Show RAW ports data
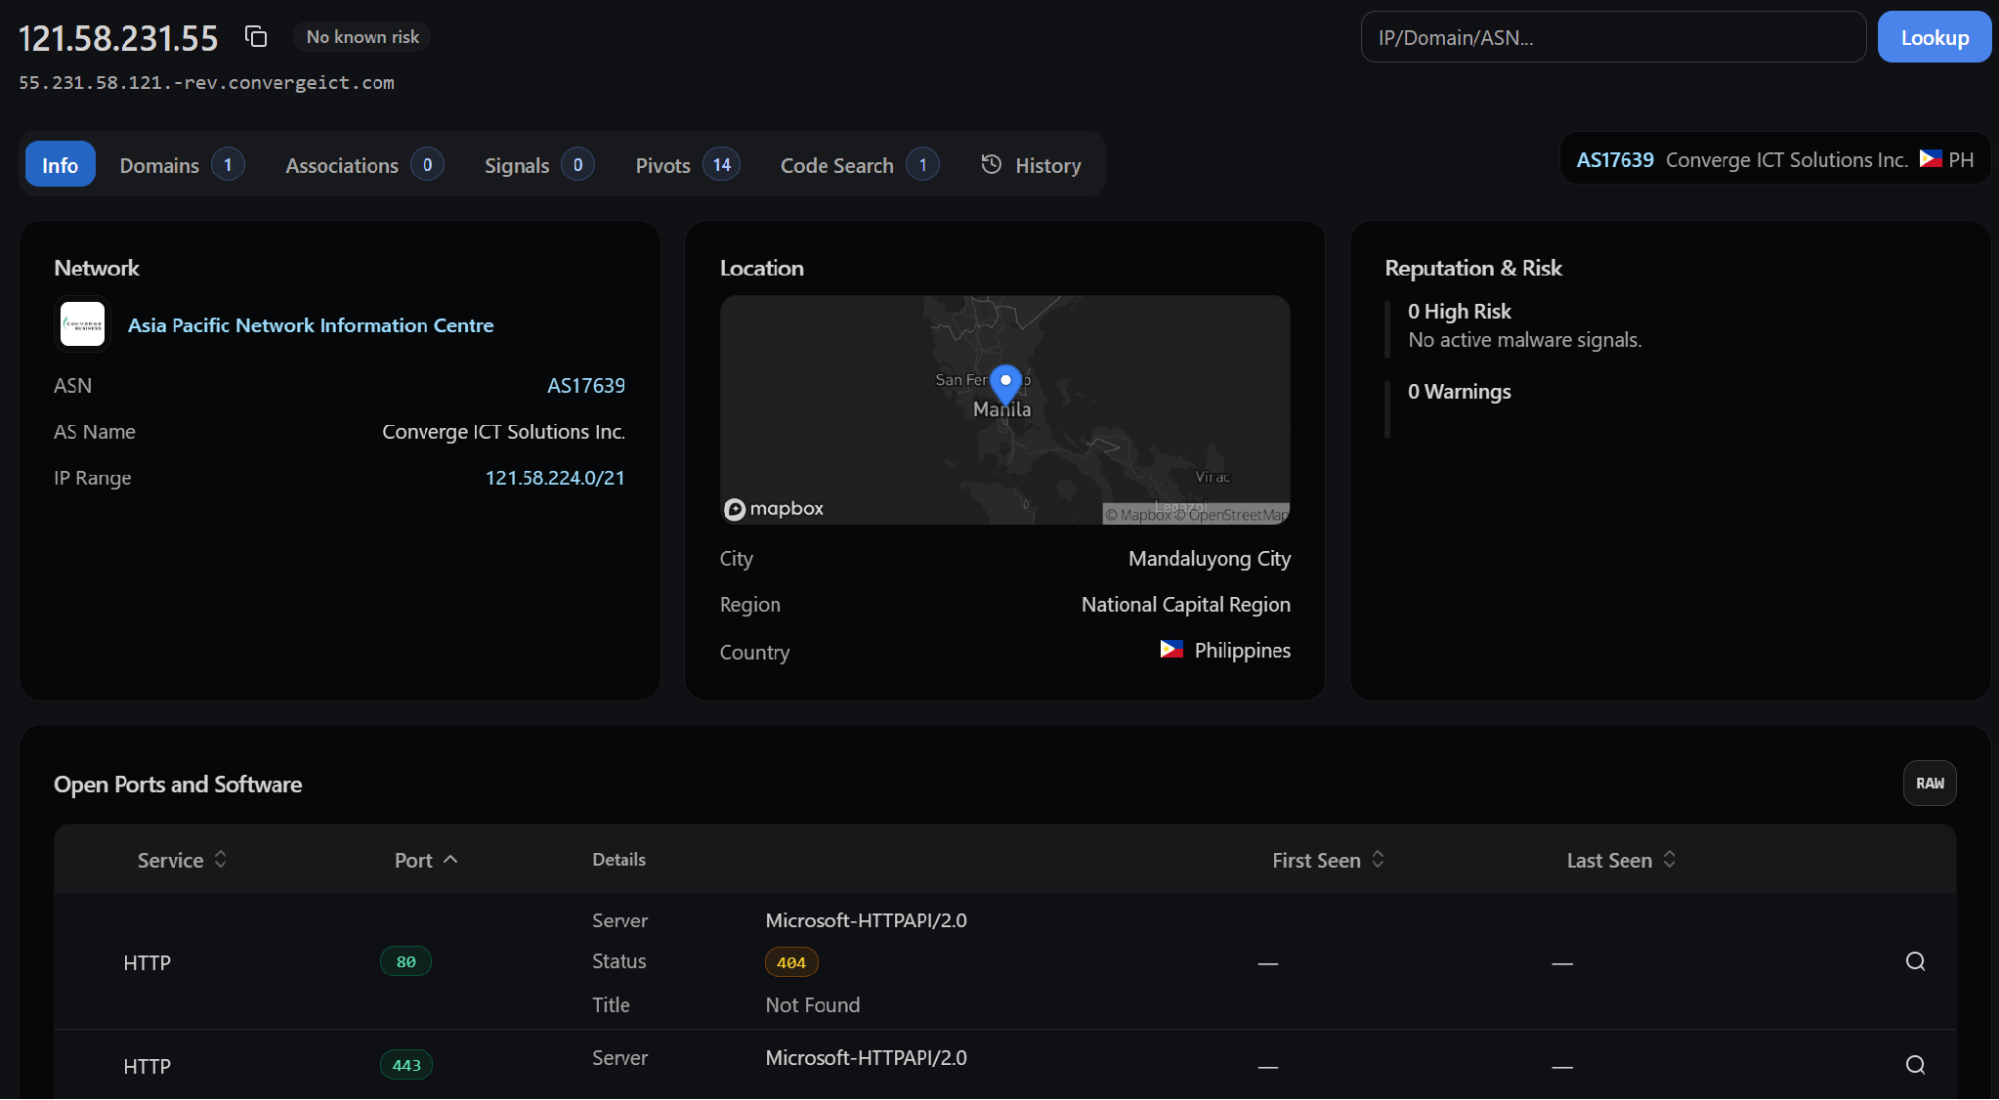The image size is (1999, 1100). click(x=1929, y=783)
